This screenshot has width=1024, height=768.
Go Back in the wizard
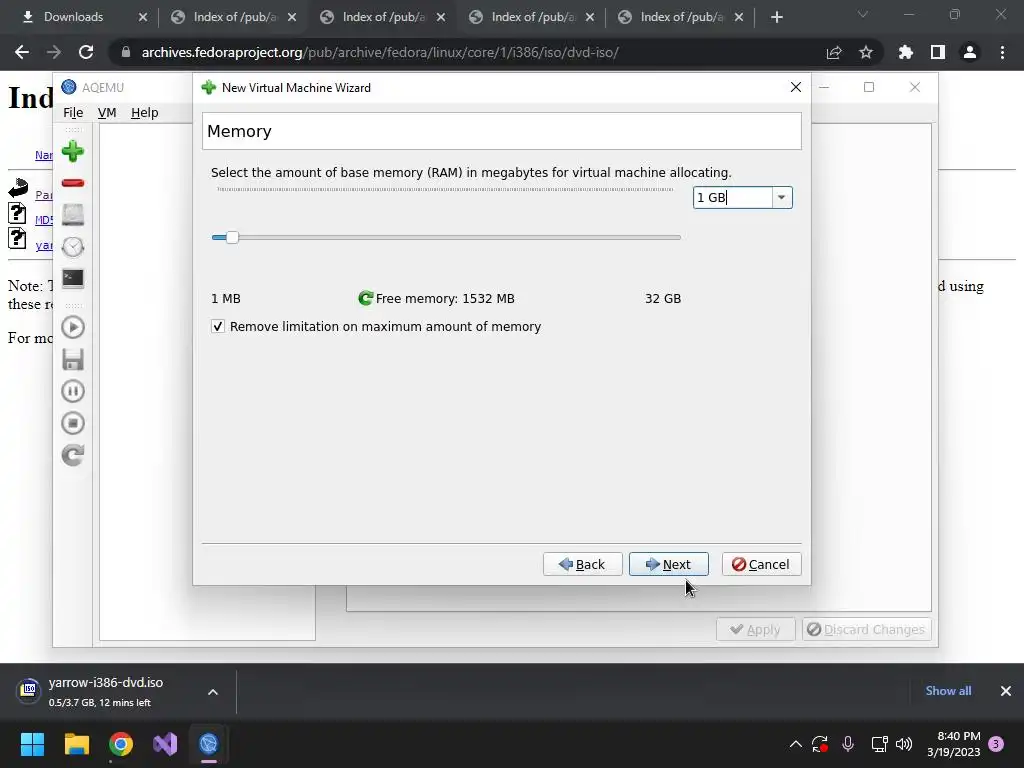(583, 564)
